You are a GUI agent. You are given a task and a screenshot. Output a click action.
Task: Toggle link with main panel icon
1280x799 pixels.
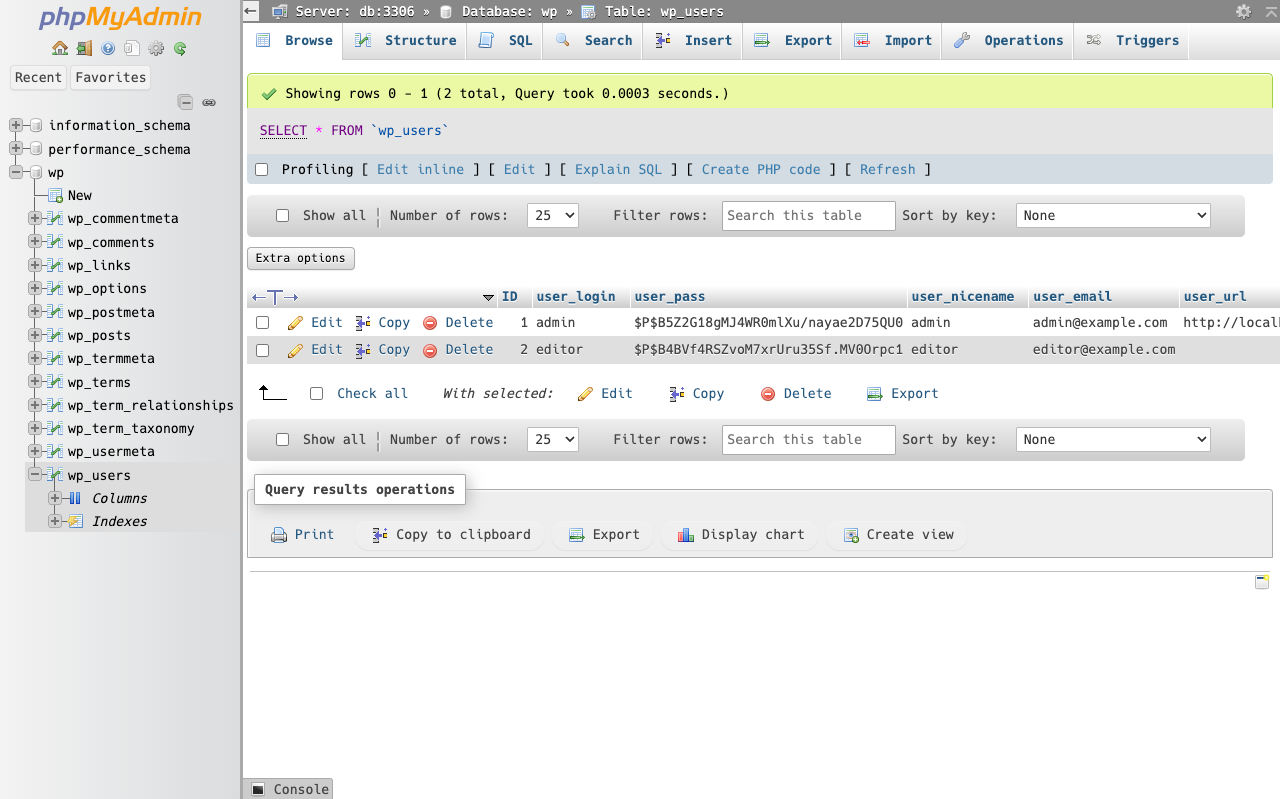209,102
